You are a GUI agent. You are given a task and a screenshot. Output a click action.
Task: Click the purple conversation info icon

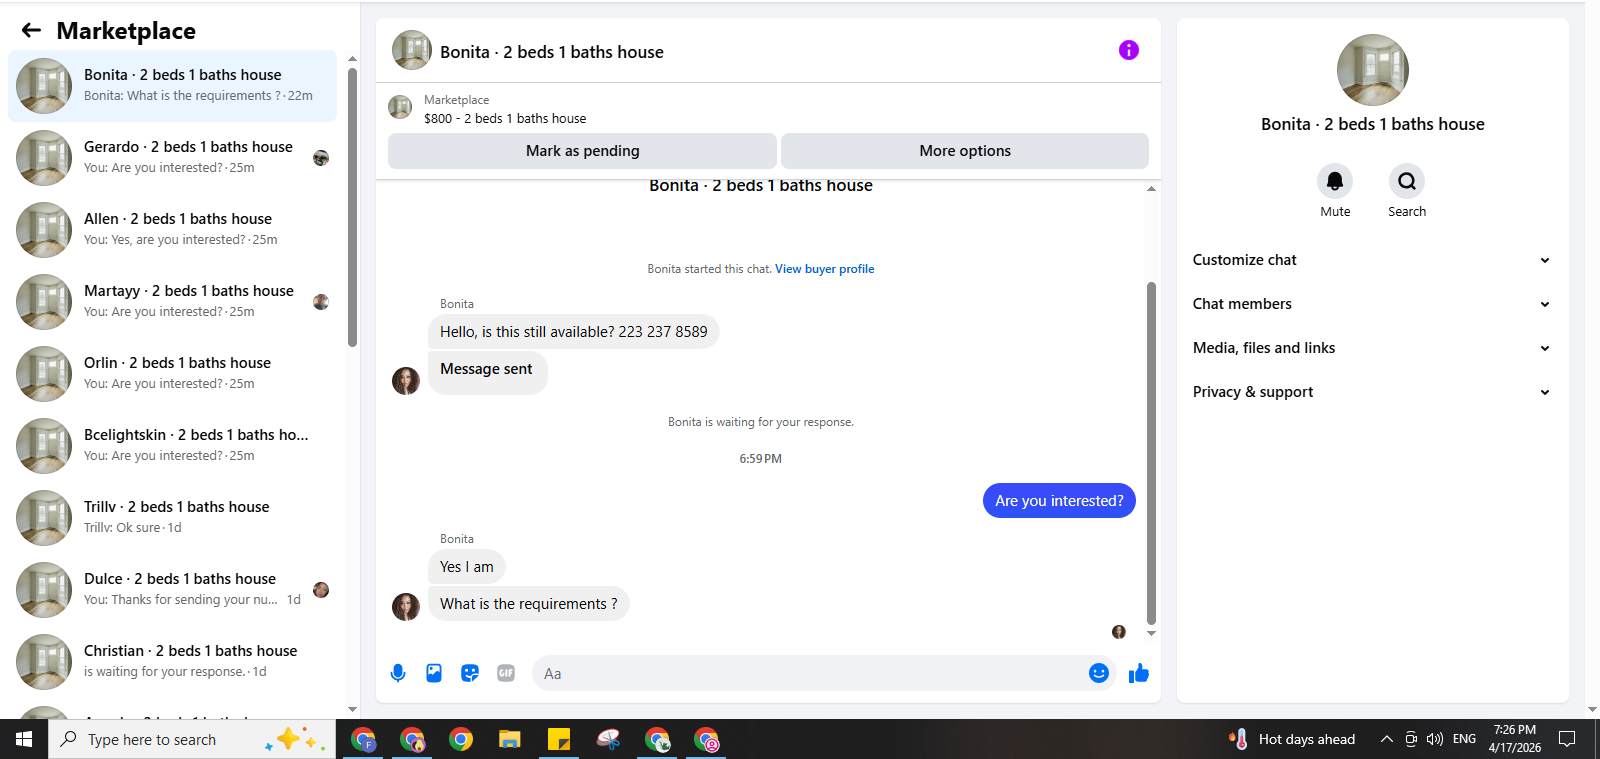pyautogui.click(x=1128, y=50)
